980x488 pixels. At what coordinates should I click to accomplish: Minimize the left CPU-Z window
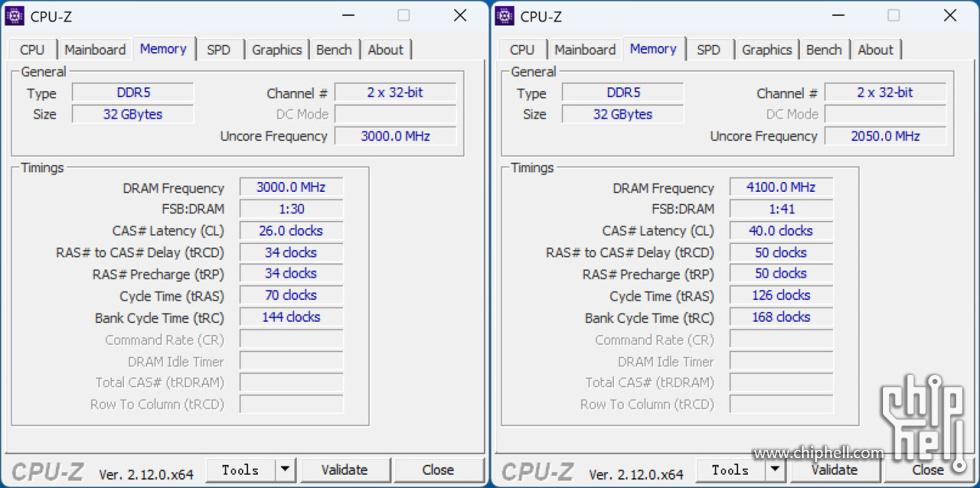[x=347, y=16]
